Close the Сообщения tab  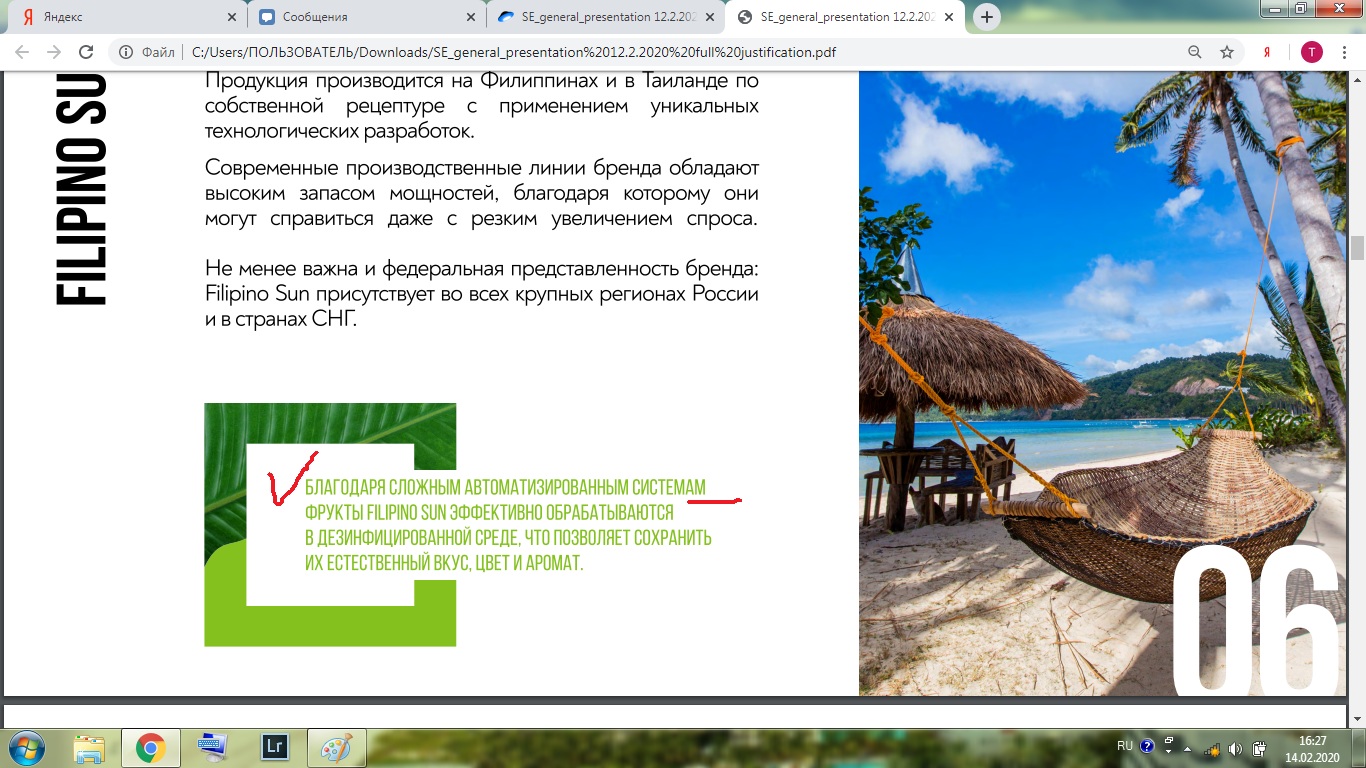pyautogui.click(x=471, y=17)
